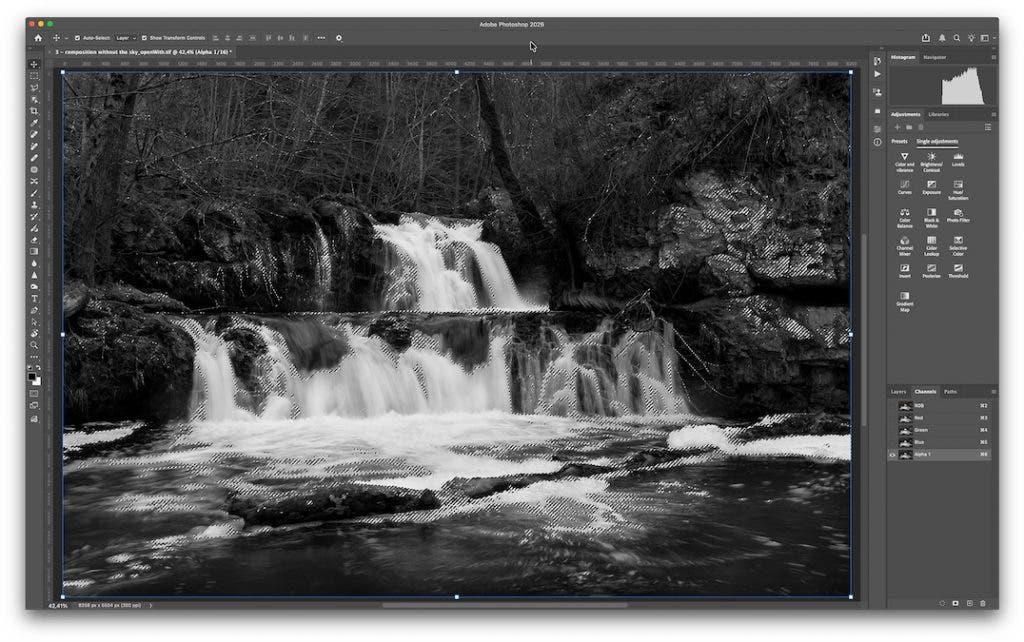Screen dimensions: 1024x642
Task: Click the foreground color swatch
Action: (32, 377)
